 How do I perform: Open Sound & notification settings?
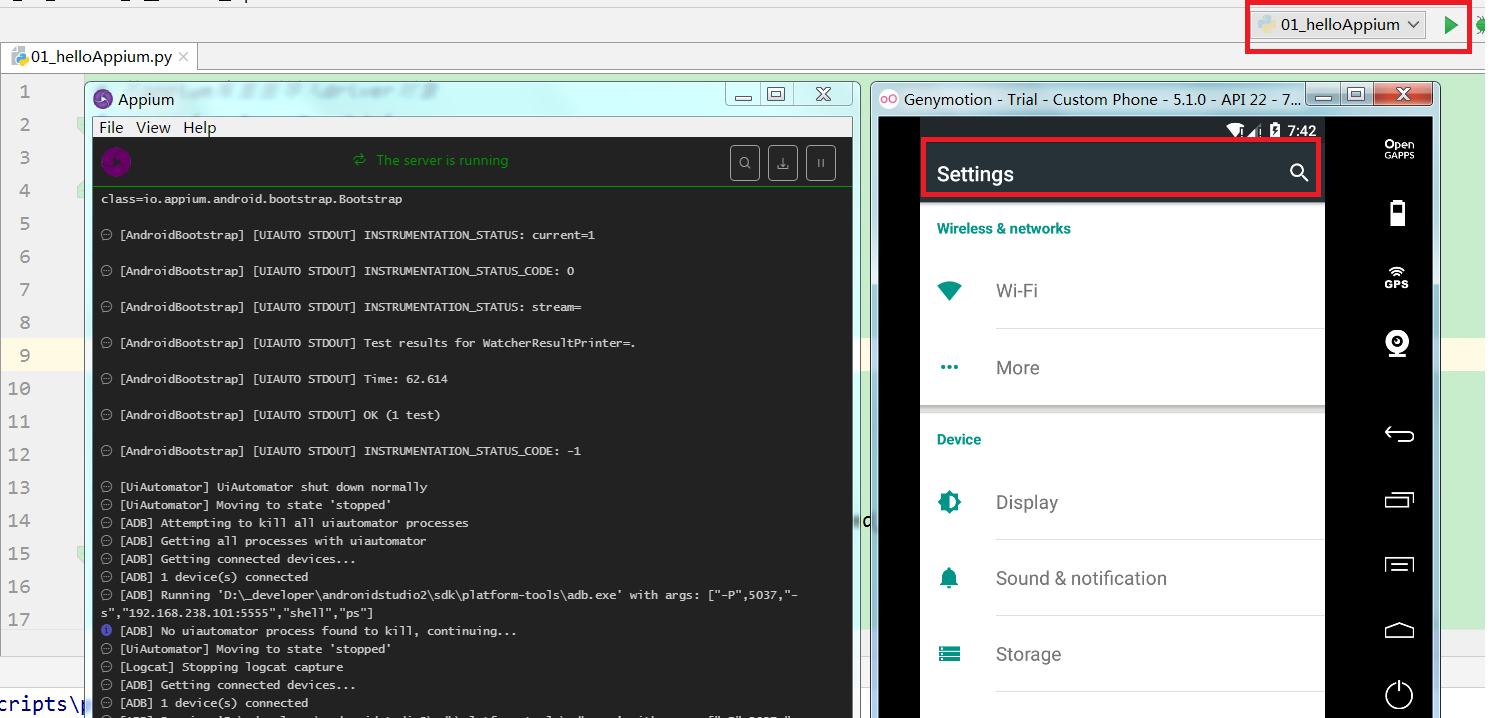click(1122, 578)
